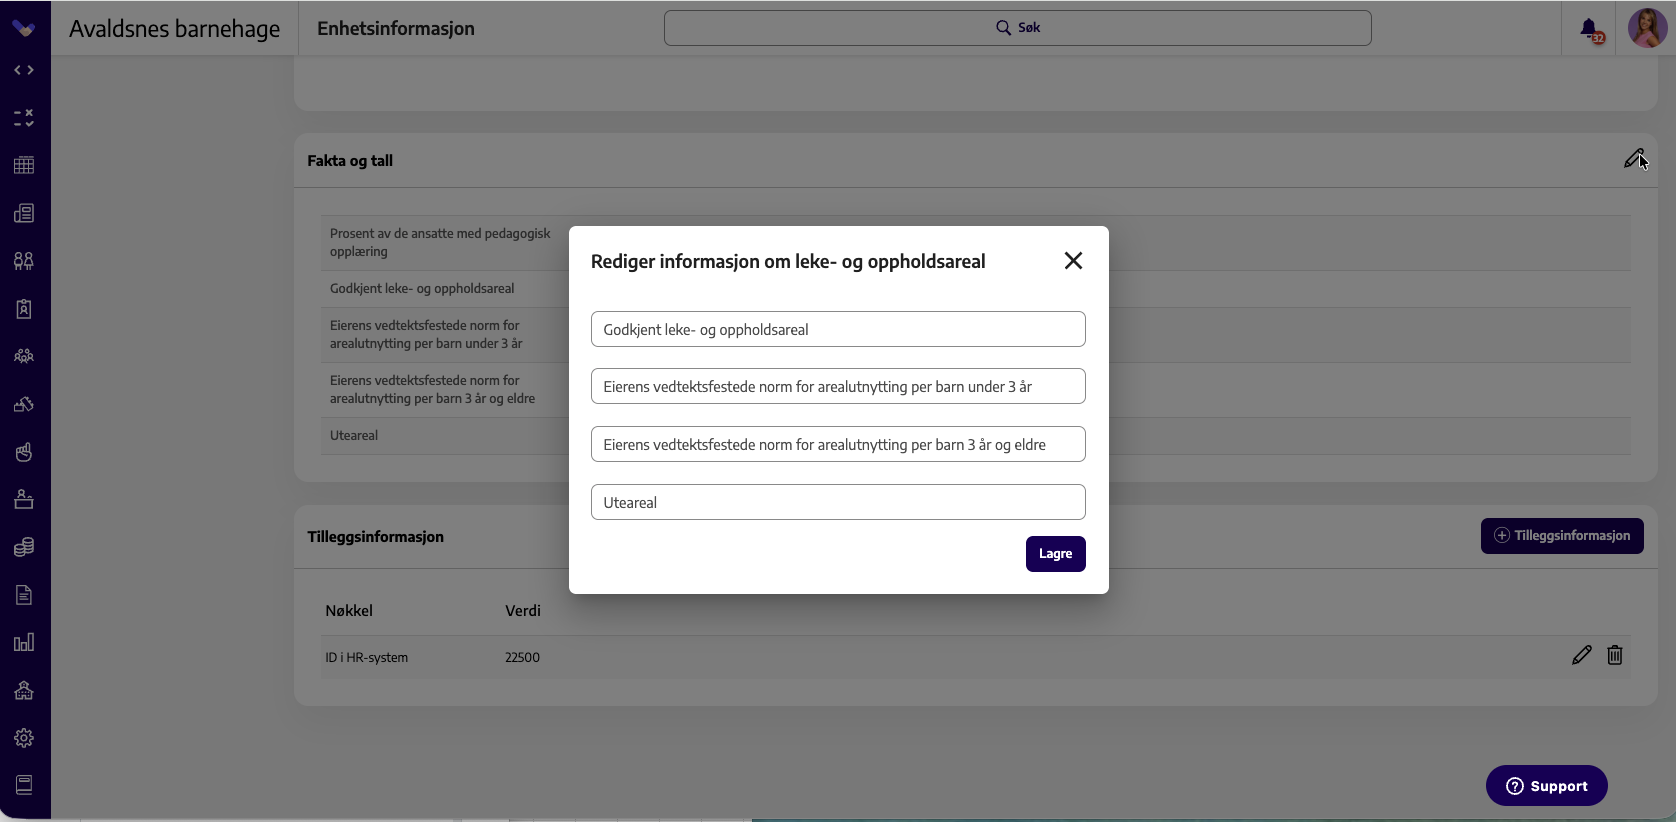The height and width of the screenshot is (822, 1676).
Task: Click the Søk search bar
Action: tap(1017, 28)
